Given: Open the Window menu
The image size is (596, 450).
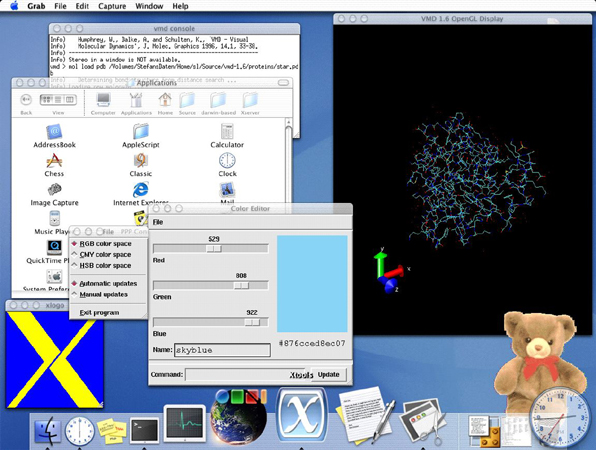Looking at the screenshot, I should click(149, 6).
